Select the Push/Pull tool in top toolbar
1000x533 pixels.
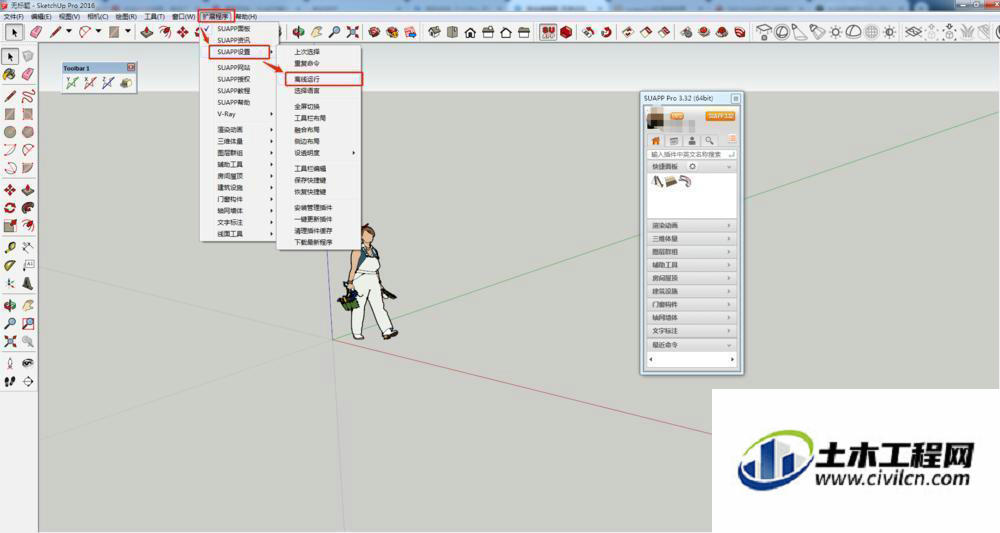(147, 32)
